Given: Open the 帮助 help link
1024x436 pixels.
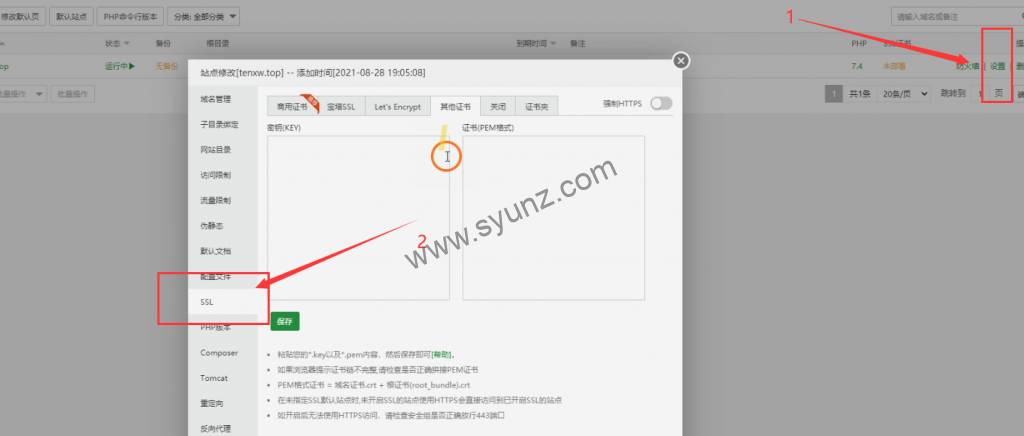Looking at the screenshot, I should pyautogui.click(x=442, y=355).
